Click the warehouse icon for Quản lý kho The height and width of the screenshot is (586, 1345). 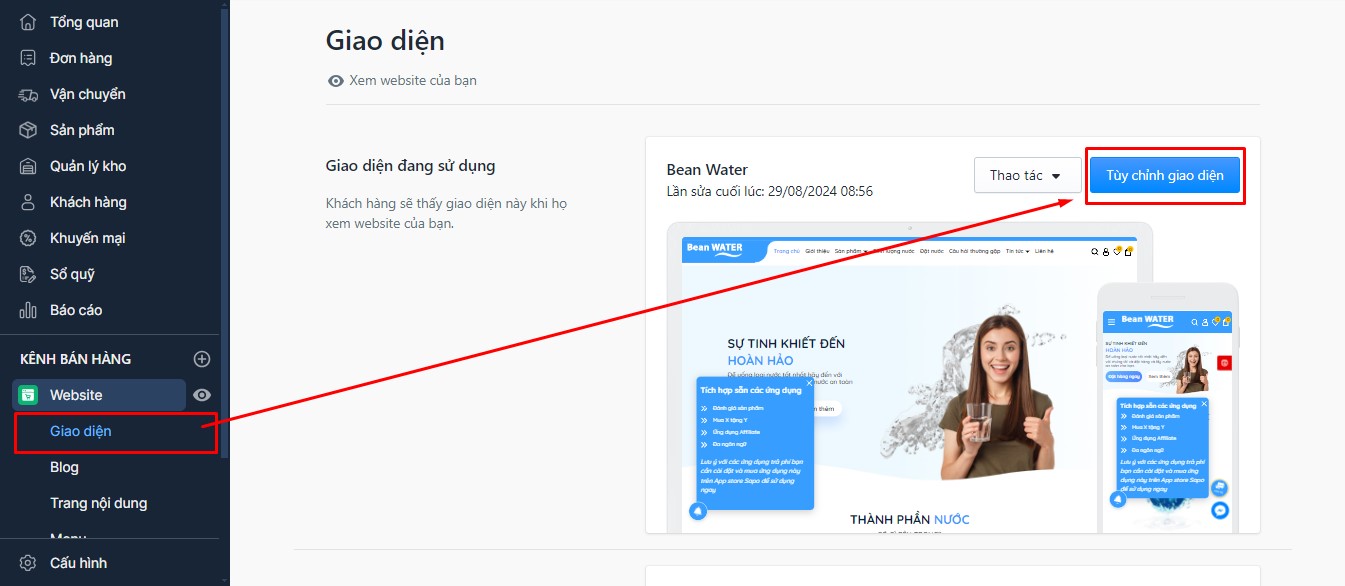28,166
